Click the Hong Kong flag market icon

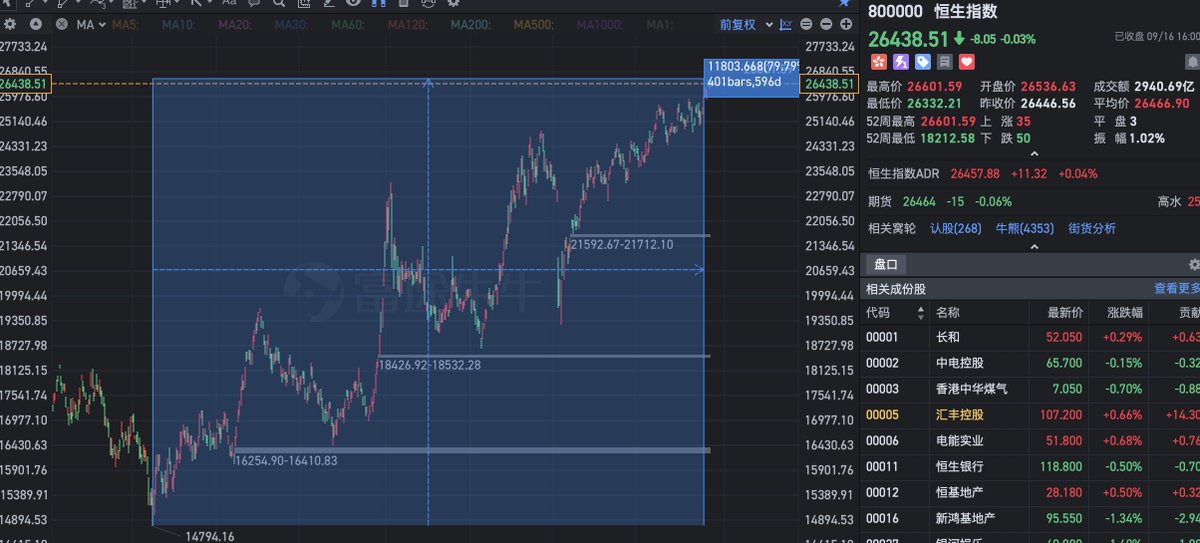click(x=876, y=63)
